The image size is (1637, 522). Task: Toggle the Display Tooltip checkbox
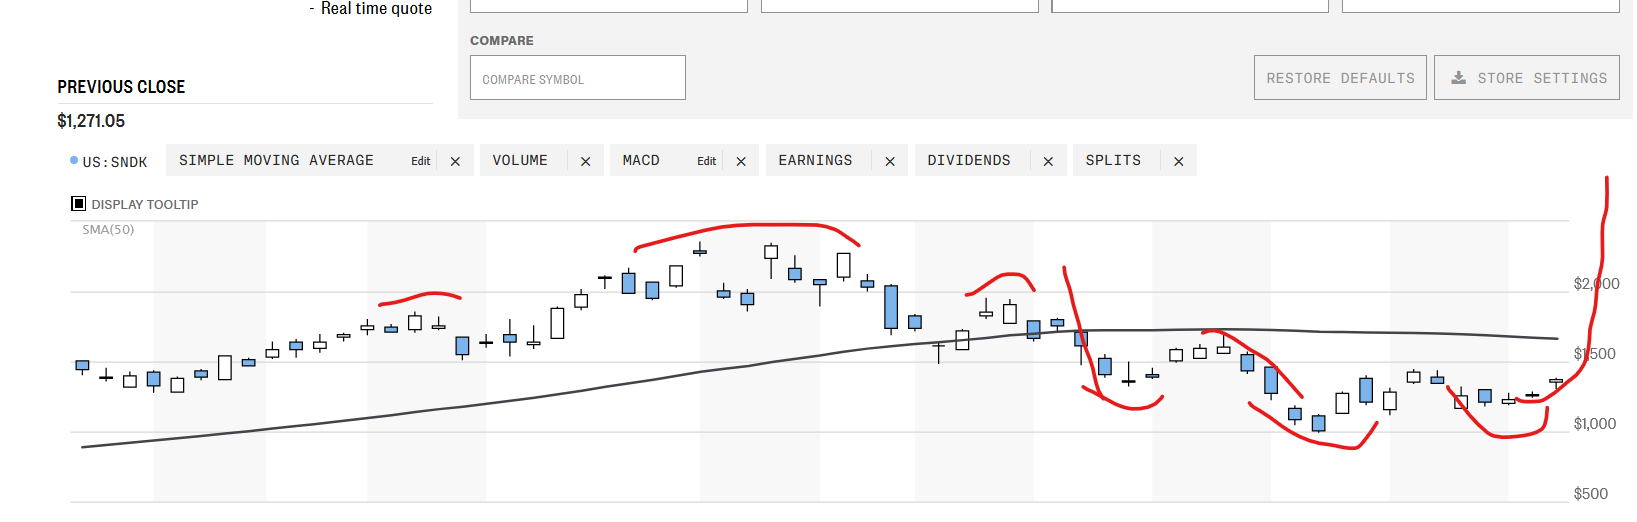coord(79,203)
